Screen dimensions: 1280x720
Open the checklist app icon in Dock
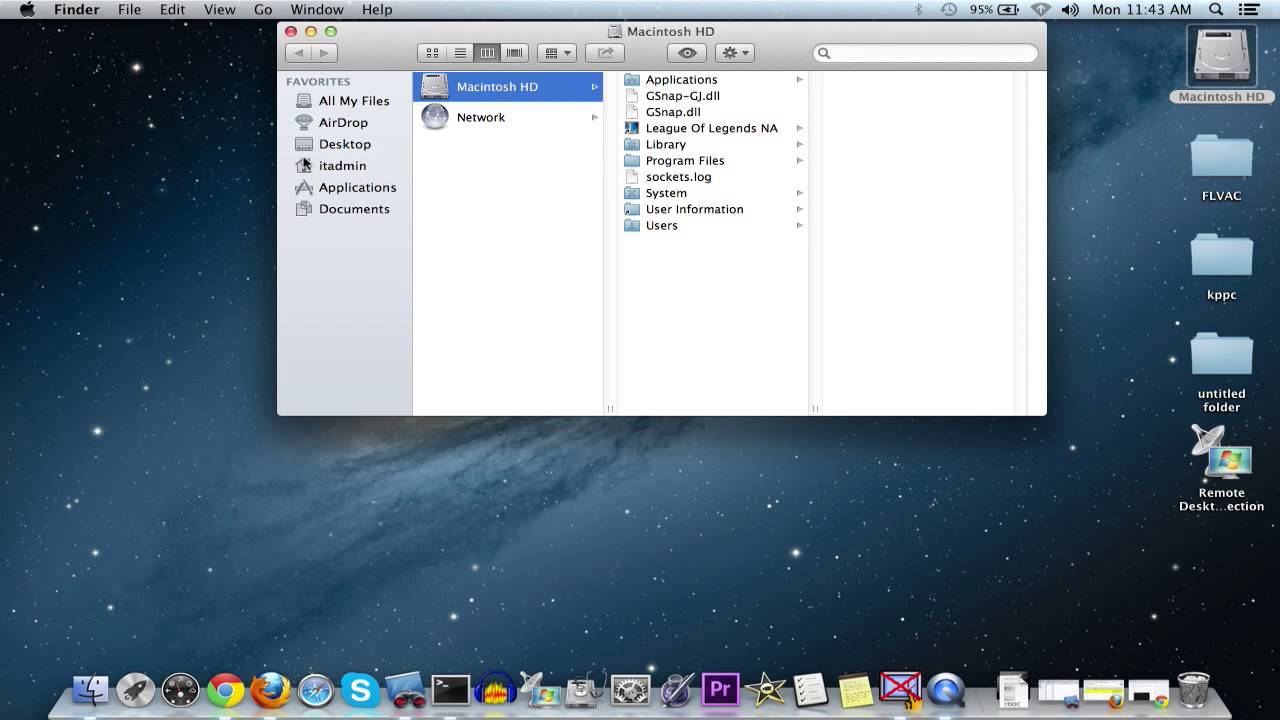pyautogui.click(x=810, y=689)
